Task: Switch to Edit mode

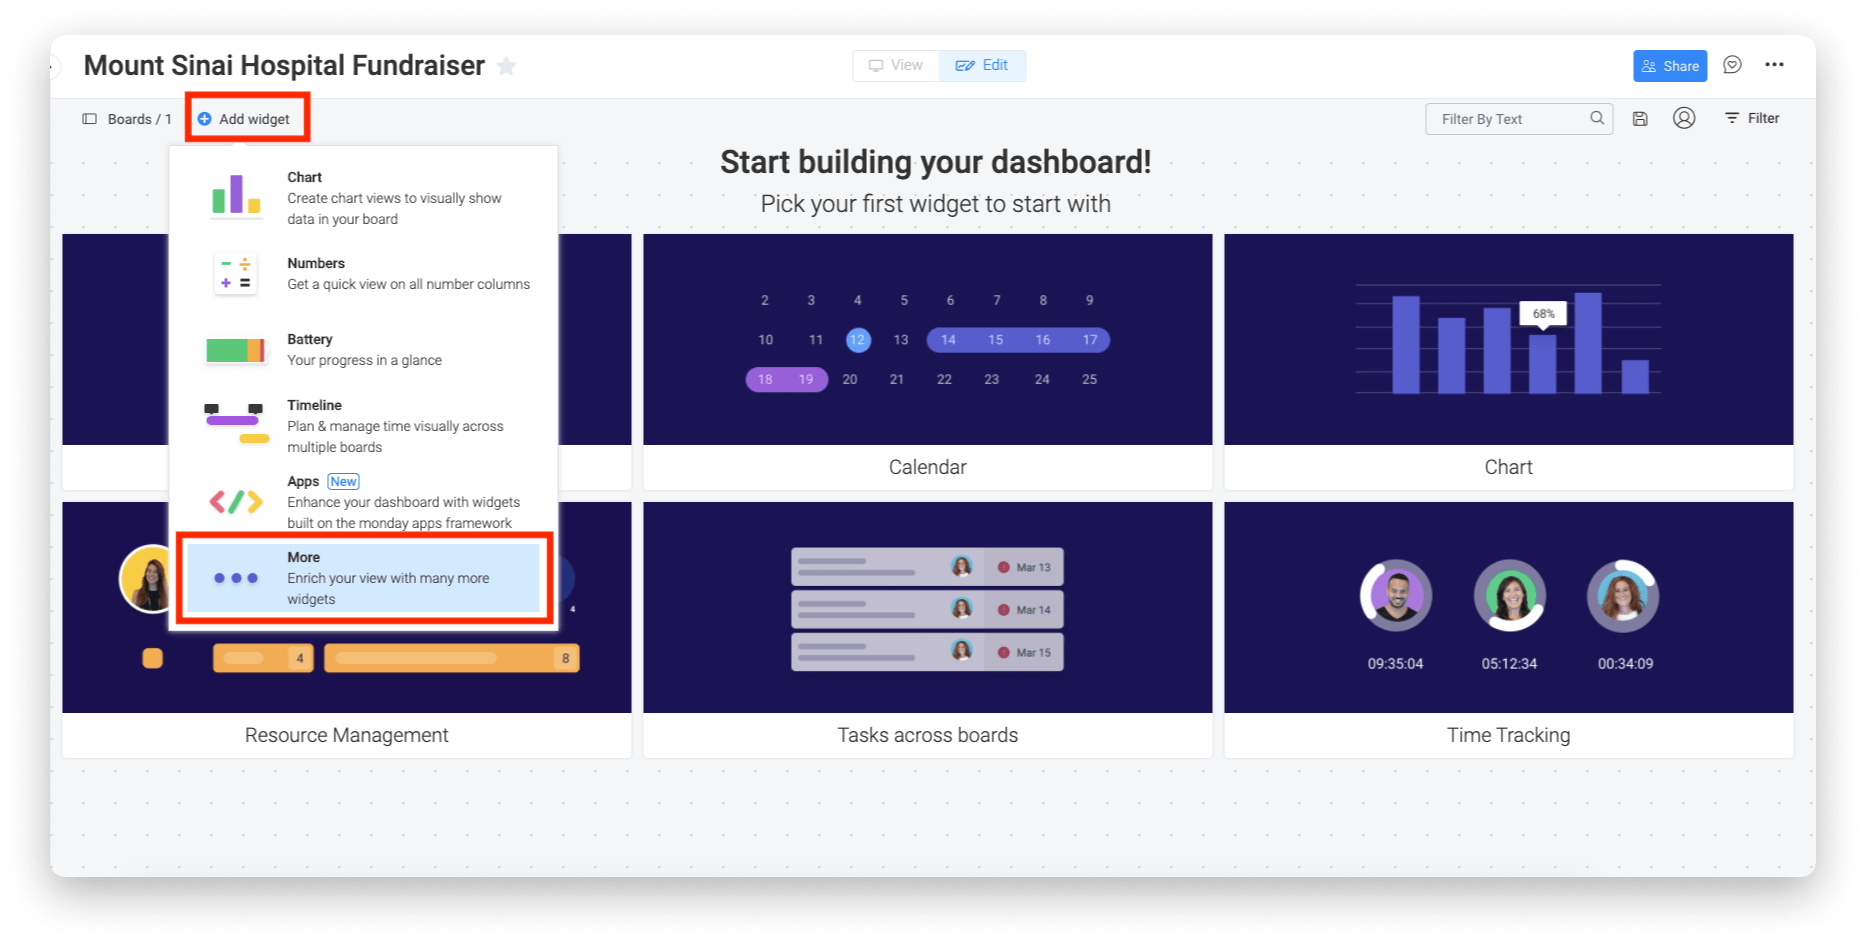Action: 982,65
